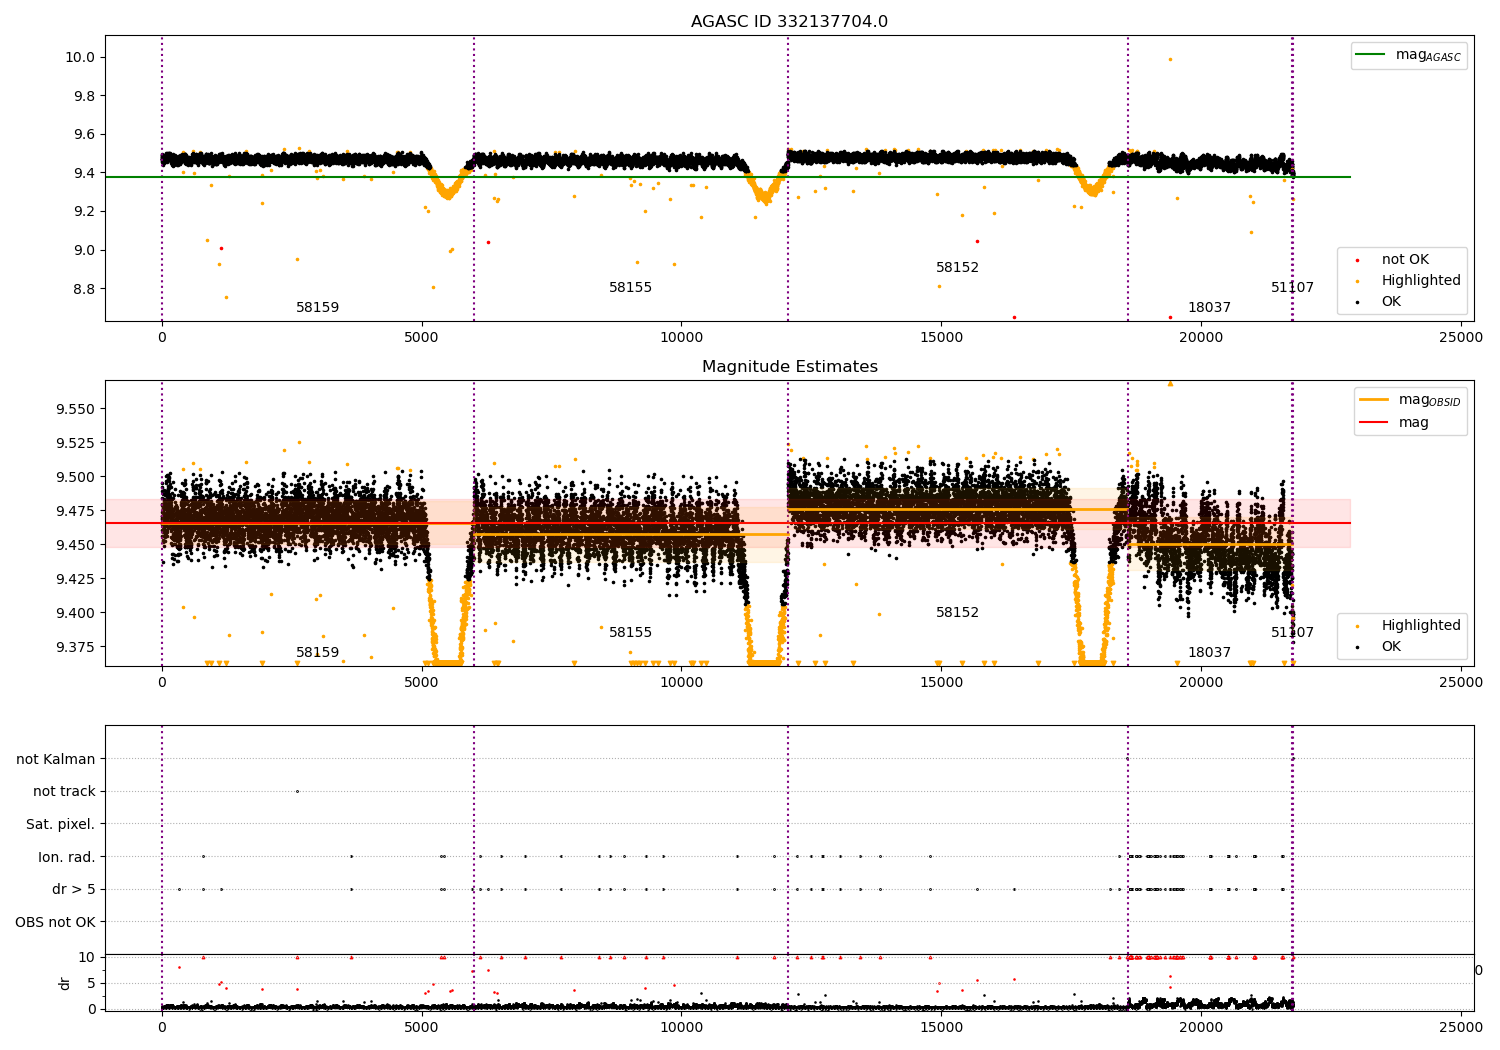Click the 9.475 y-axis tick label
This screenshot has width=1500, height=1050.
[x=76, y=511]
